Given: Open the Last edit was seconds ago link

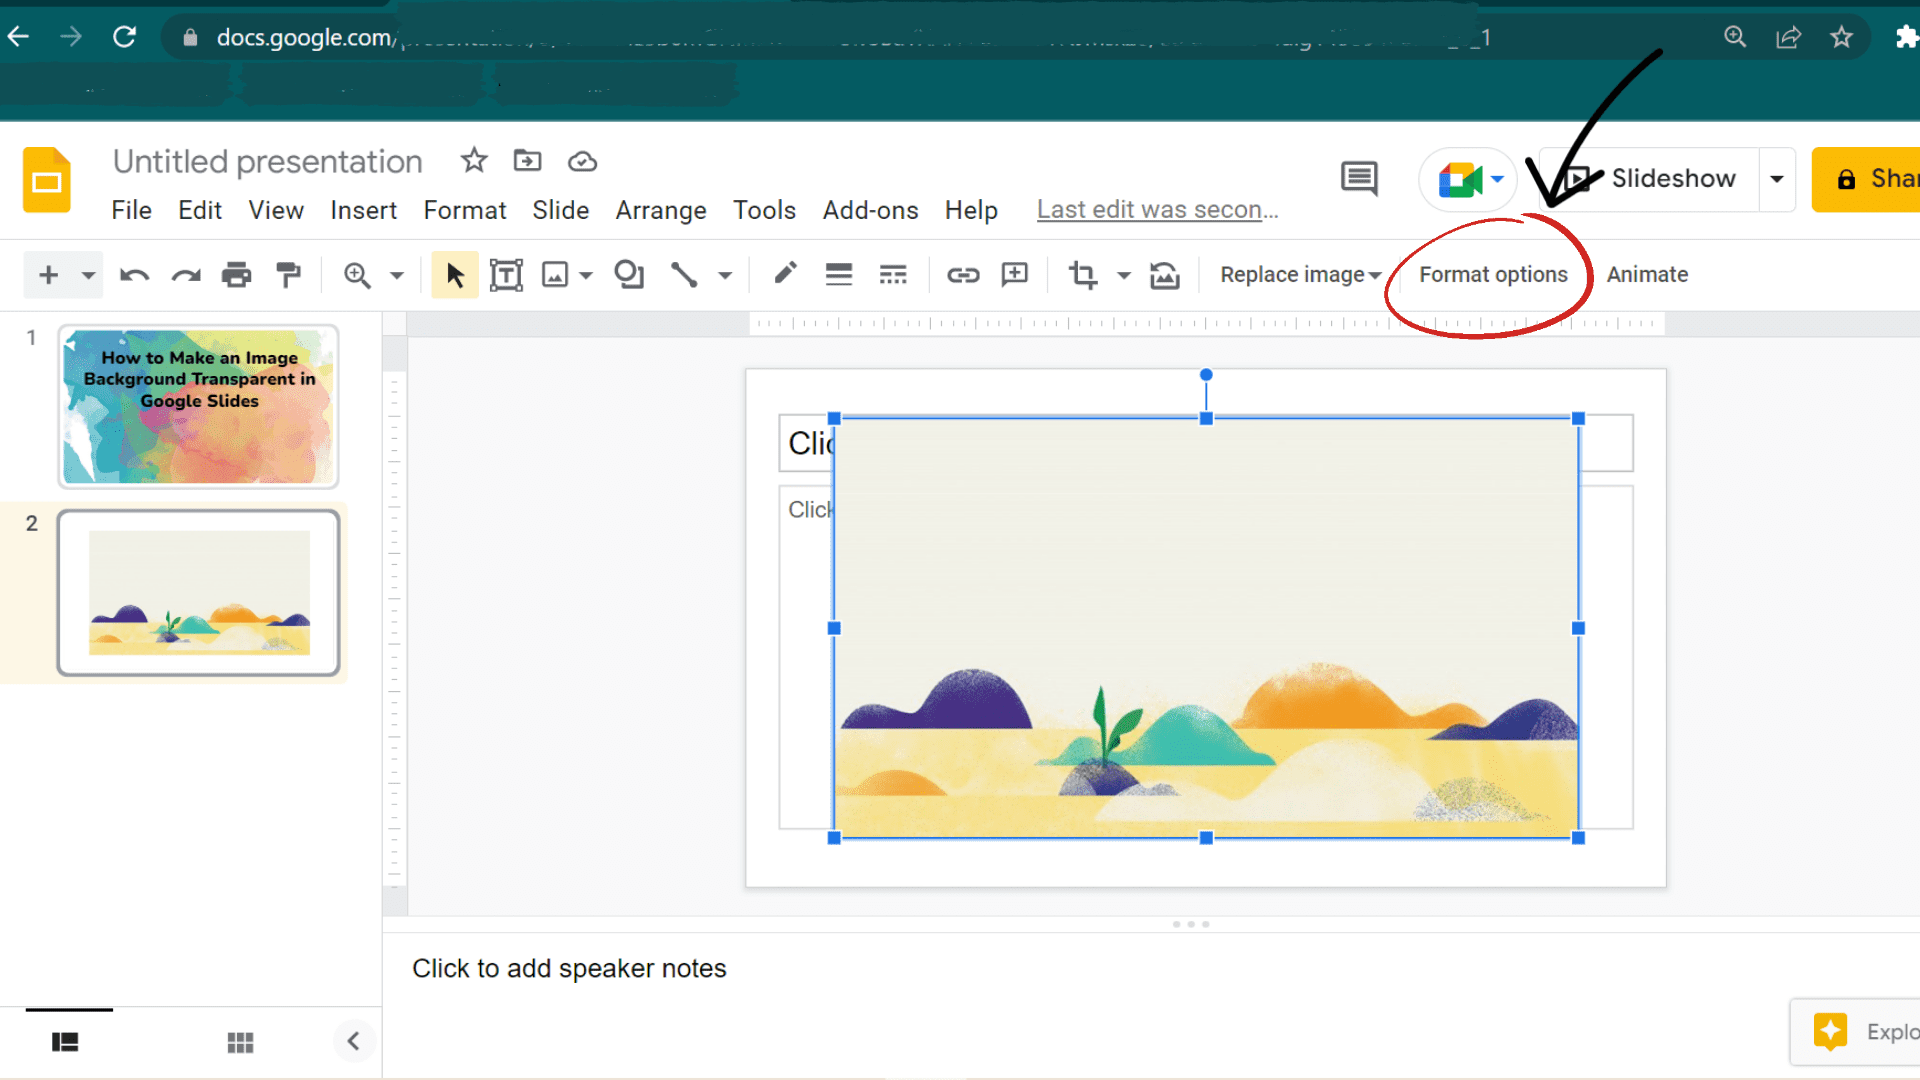Looking at the screenshot, I should 1158,210.
